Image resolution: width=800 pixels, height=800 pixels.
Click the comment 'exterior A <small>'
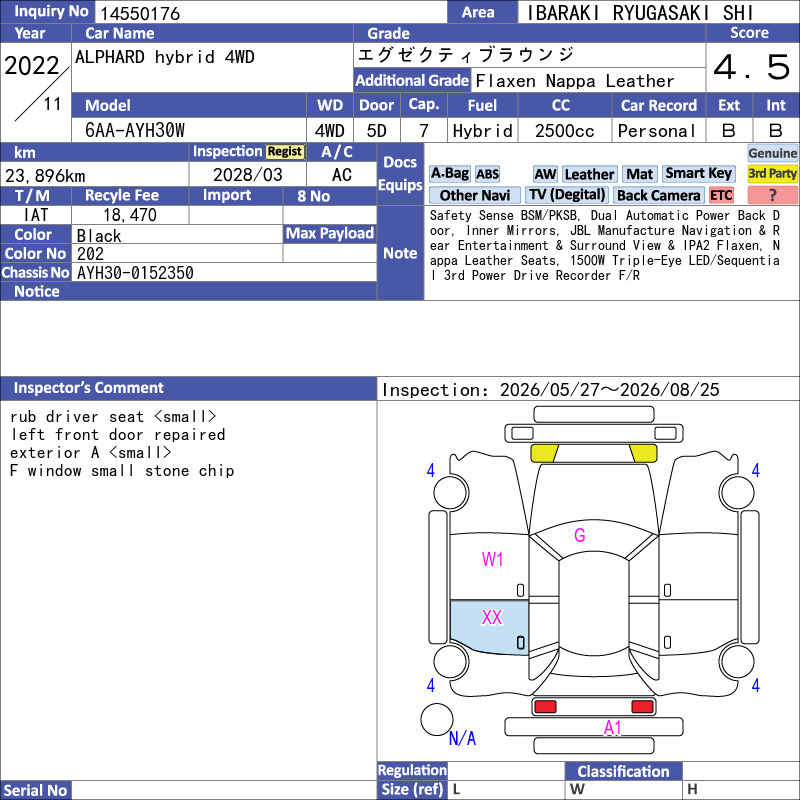tap(91, 453)
